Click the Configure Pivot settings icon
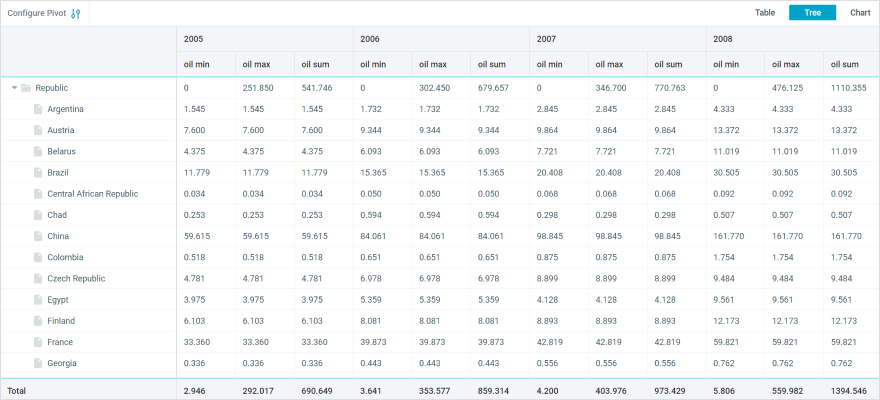This screenshot has width=880, height=400. (76, 13)
